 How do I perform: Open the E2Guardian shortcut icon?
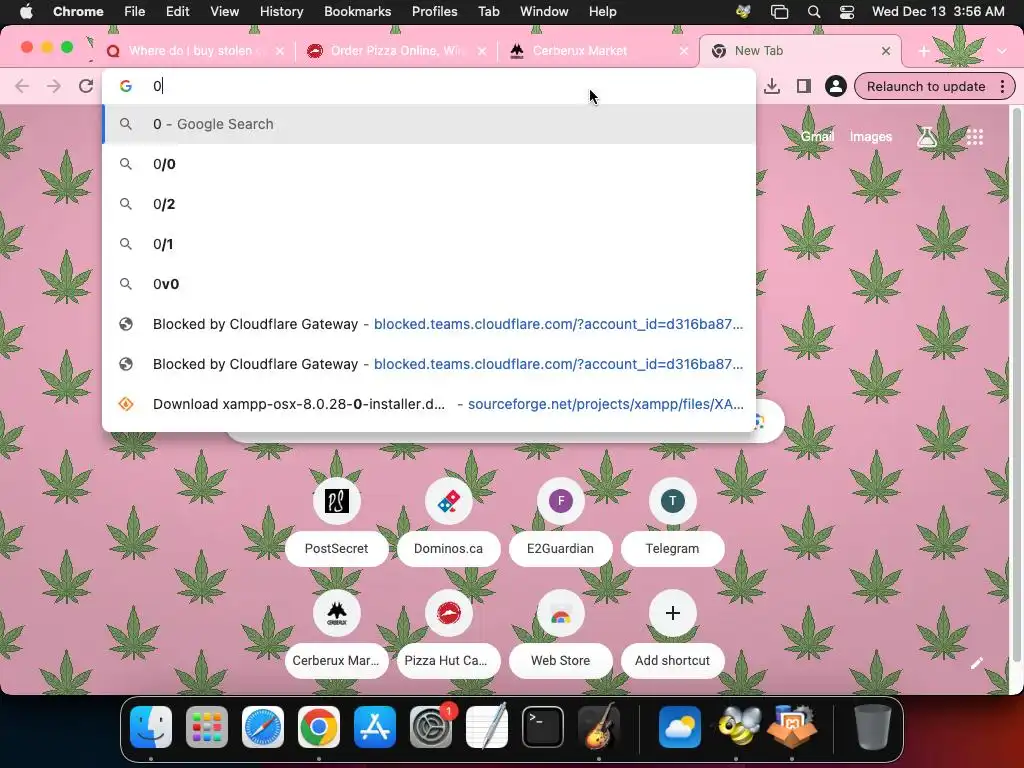pos(560,501)
